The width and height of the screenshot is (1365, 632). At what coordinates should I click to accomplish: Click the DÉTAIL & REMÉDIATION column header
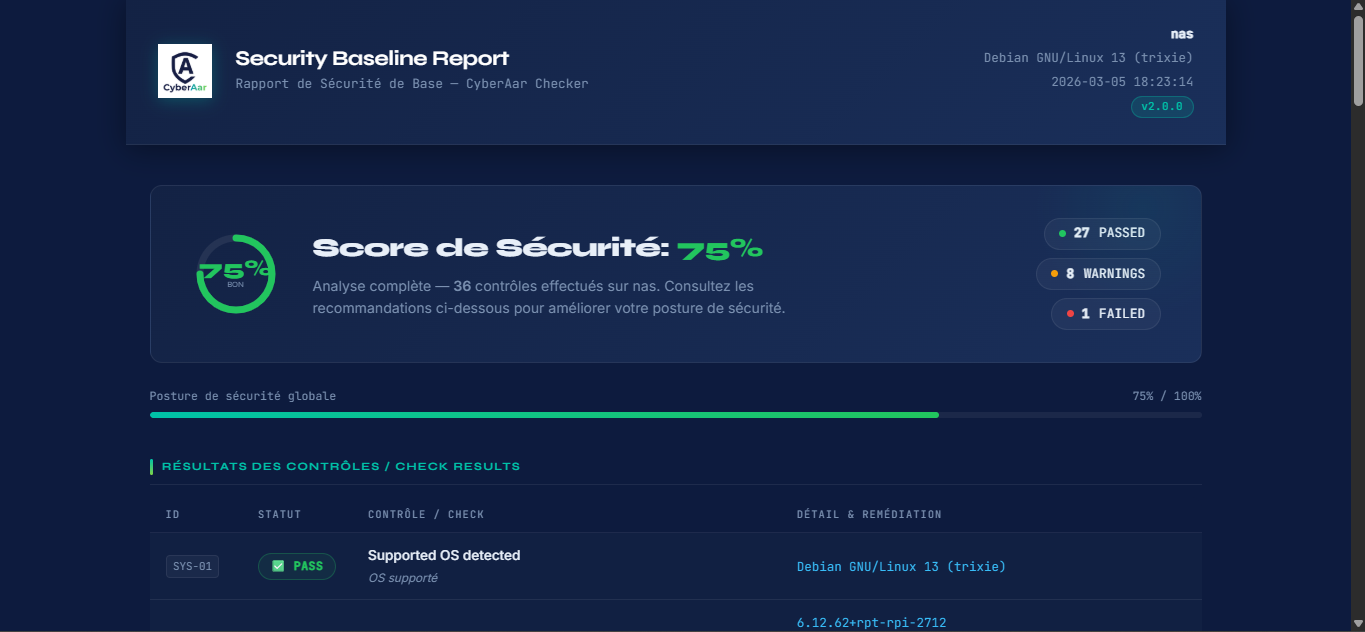coord(868,514)
